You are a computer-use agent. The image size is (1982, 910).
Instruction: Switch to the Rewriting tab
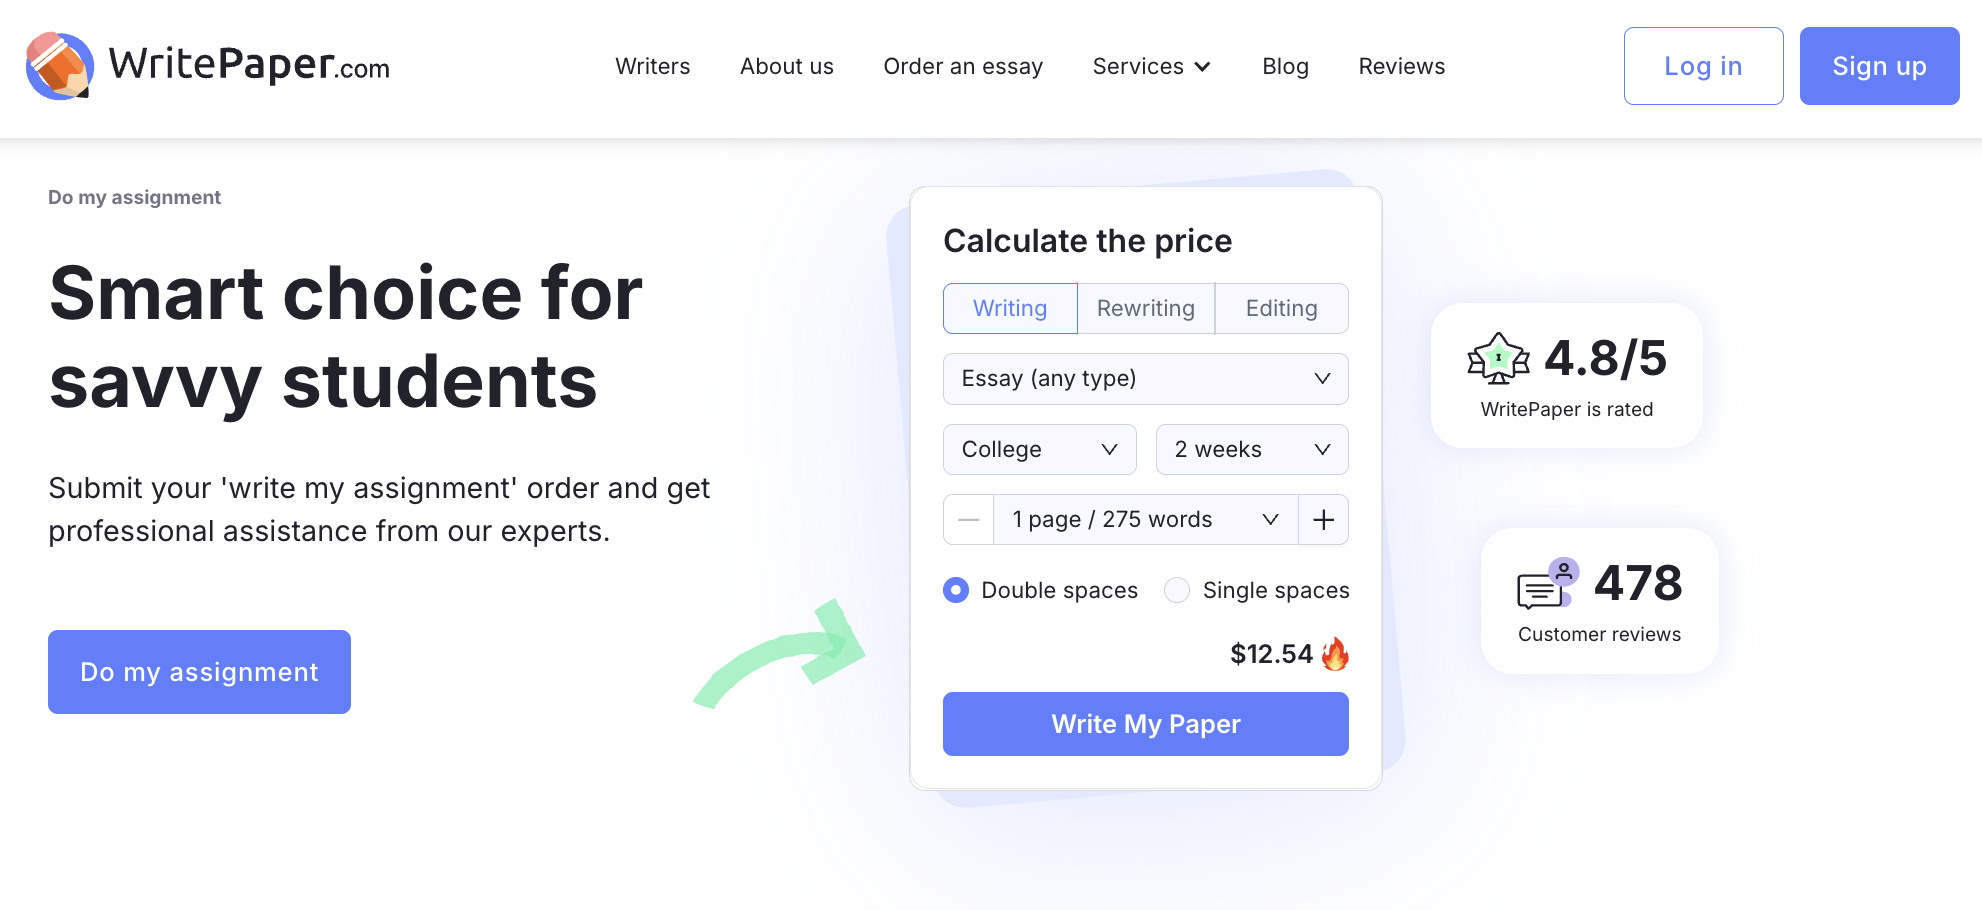pos(1146,308)
